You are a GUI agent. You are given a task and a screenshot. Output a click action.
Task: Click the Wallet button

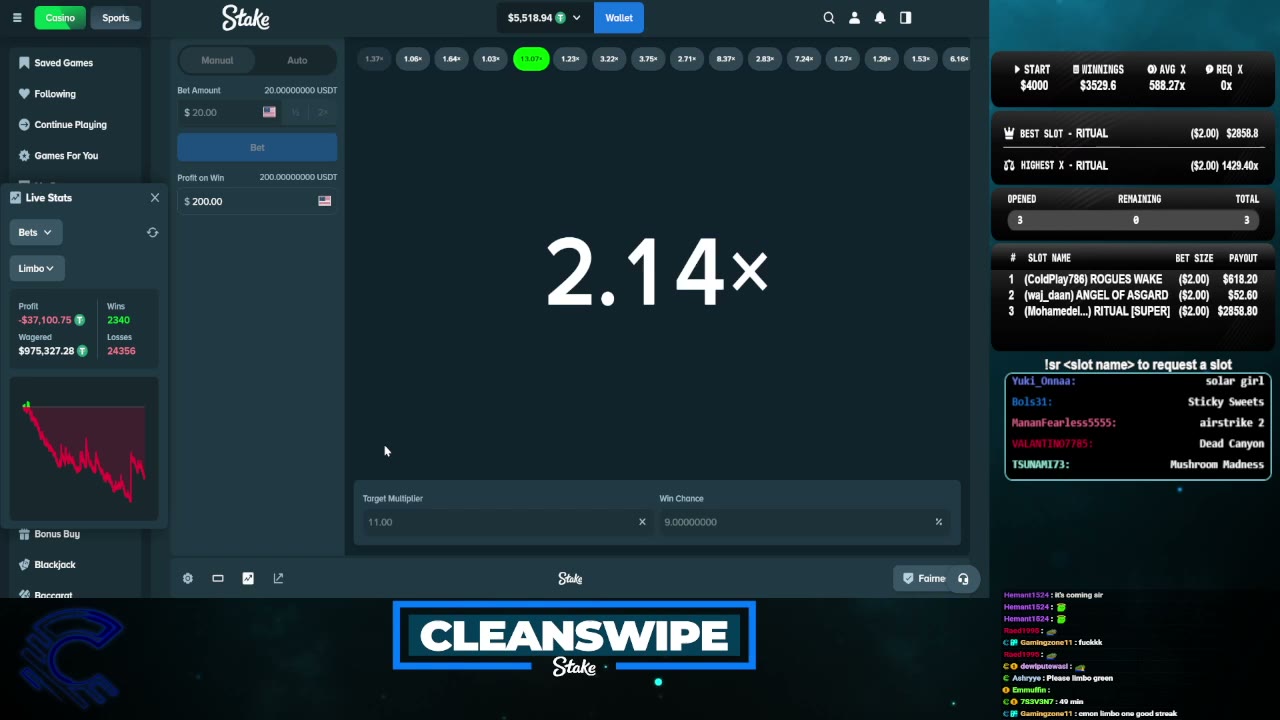pyautogui.click(x=619, y=18)
